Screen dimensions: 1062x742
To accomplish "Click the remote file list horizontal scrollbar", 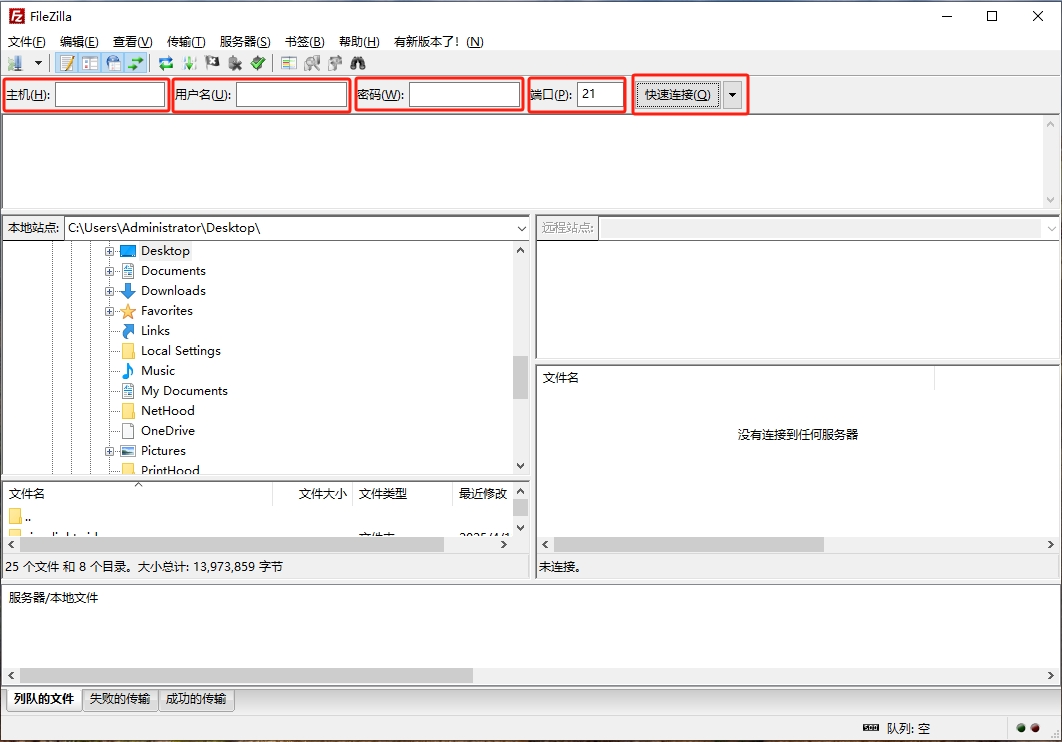I will [x=689, y=544].
